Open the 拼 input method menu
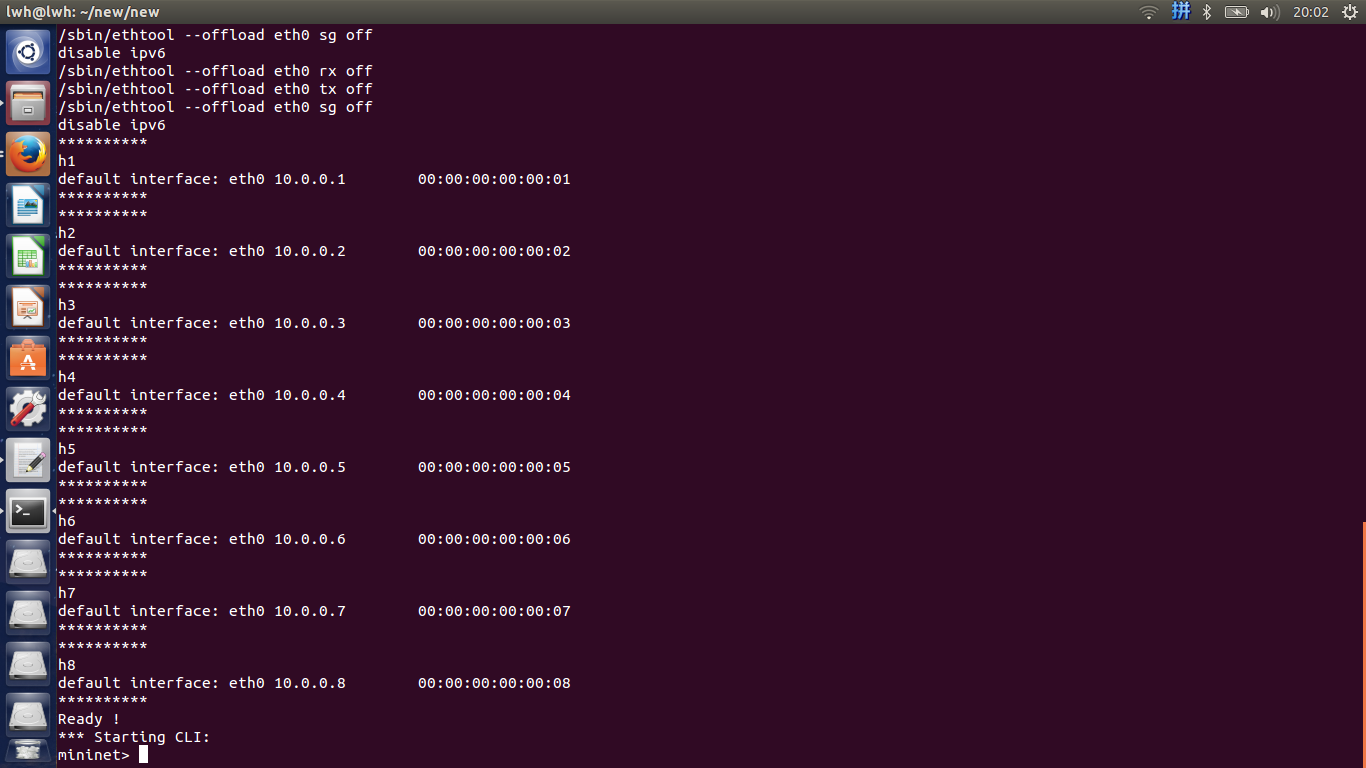This screenshot has height=768, width=1366. click(1181, 12)
